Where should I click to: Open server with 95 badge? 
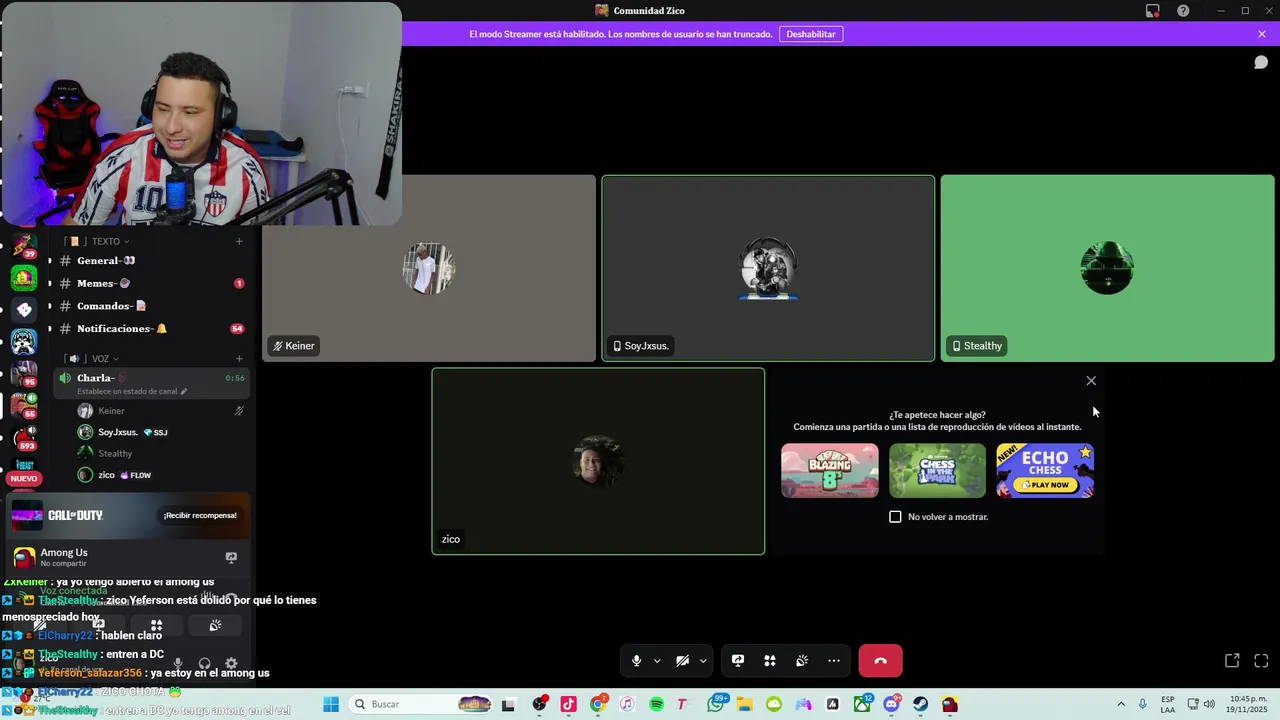click(x=24, y=373)
